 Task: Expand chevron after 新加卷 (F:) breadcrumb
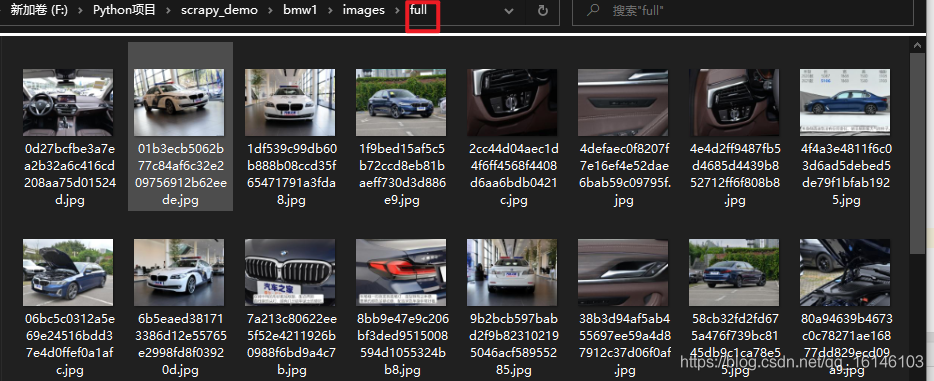tap(80, 11)
